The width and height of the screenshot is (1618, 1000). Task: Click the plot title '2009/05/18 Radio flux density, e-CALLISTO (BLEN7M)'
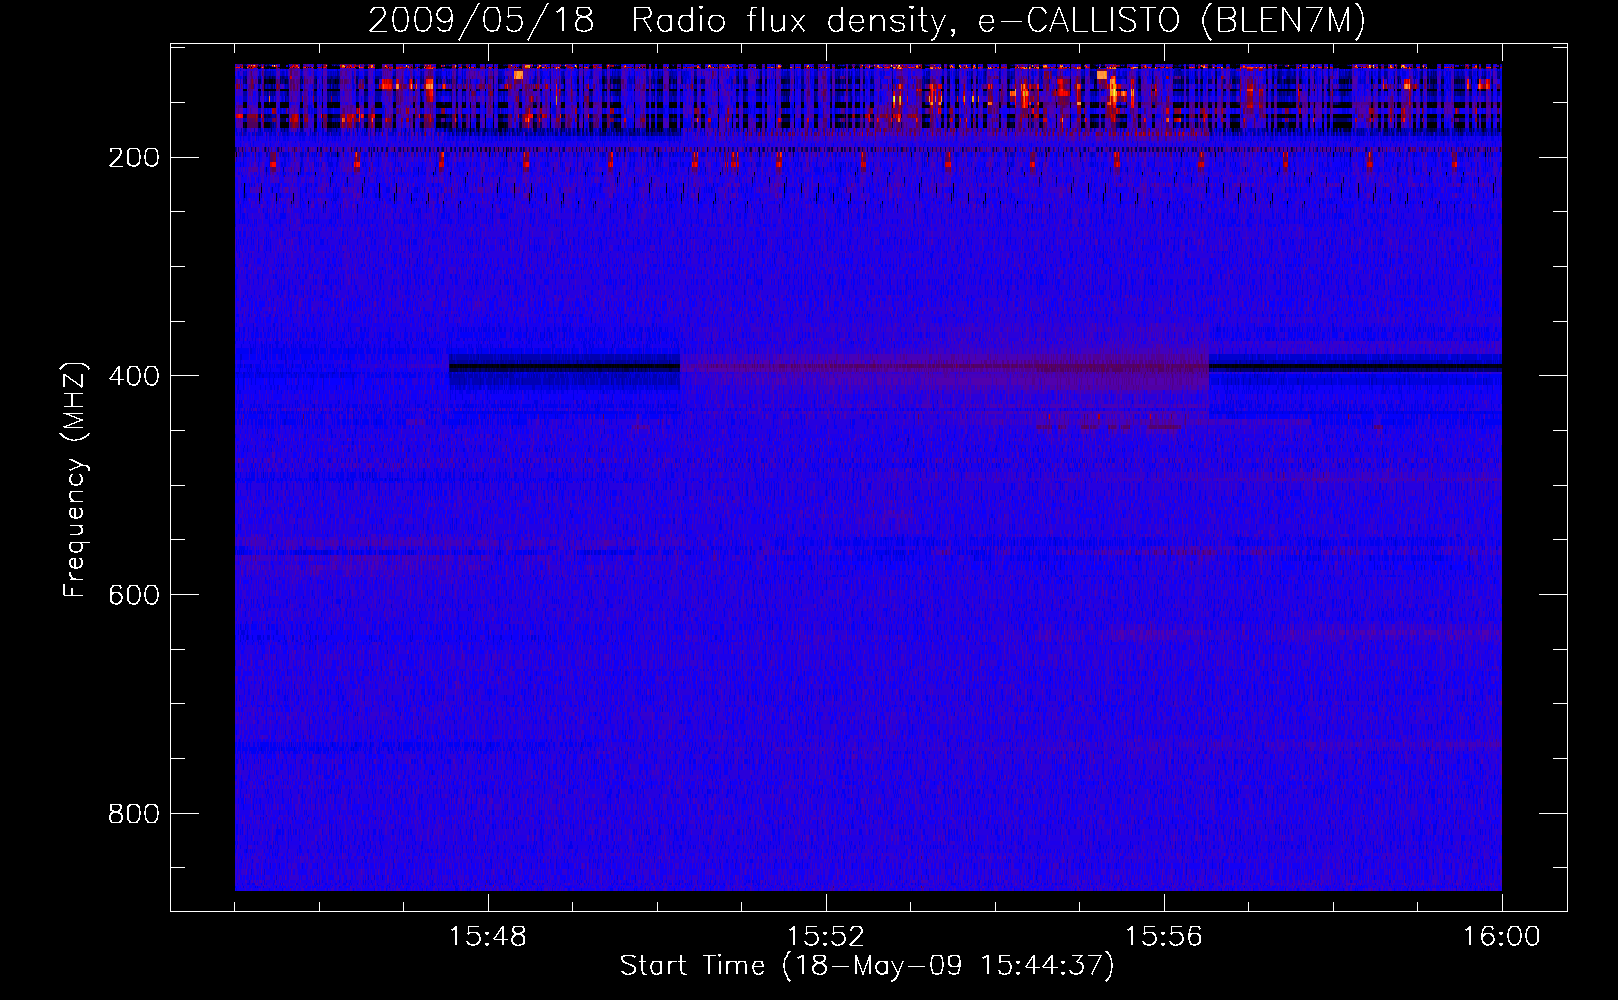tap(867, 21)
